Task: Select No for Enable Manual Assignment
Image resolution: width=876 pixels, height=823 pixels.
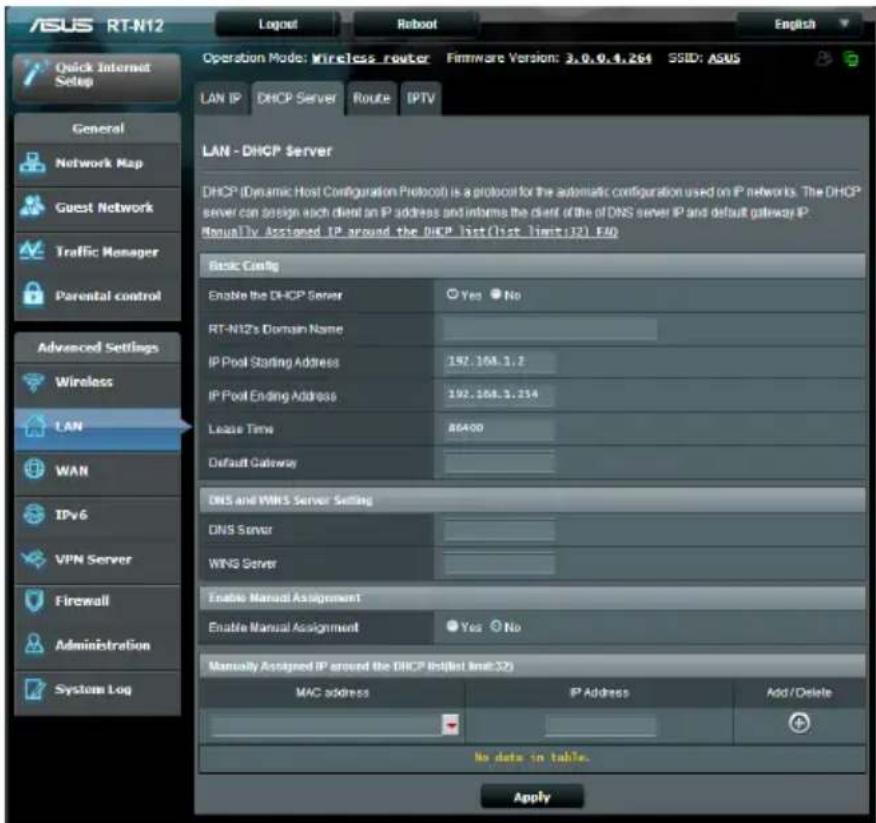Action: point(496,626)
